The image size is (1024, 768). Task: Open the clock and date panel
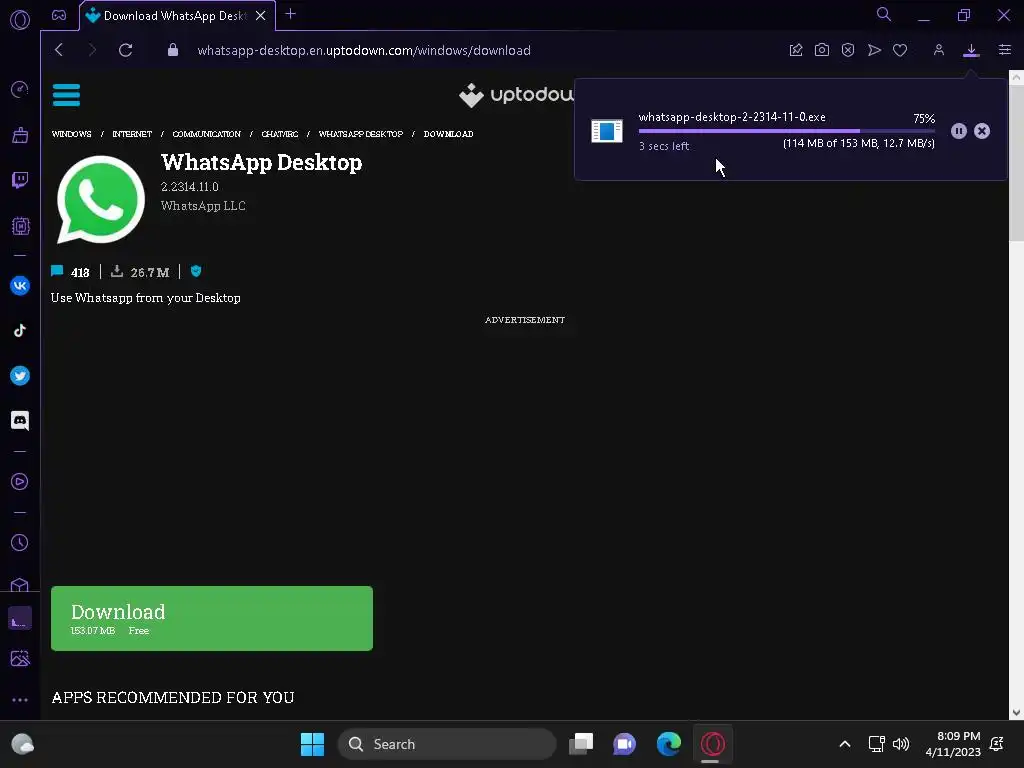(953, 744)
